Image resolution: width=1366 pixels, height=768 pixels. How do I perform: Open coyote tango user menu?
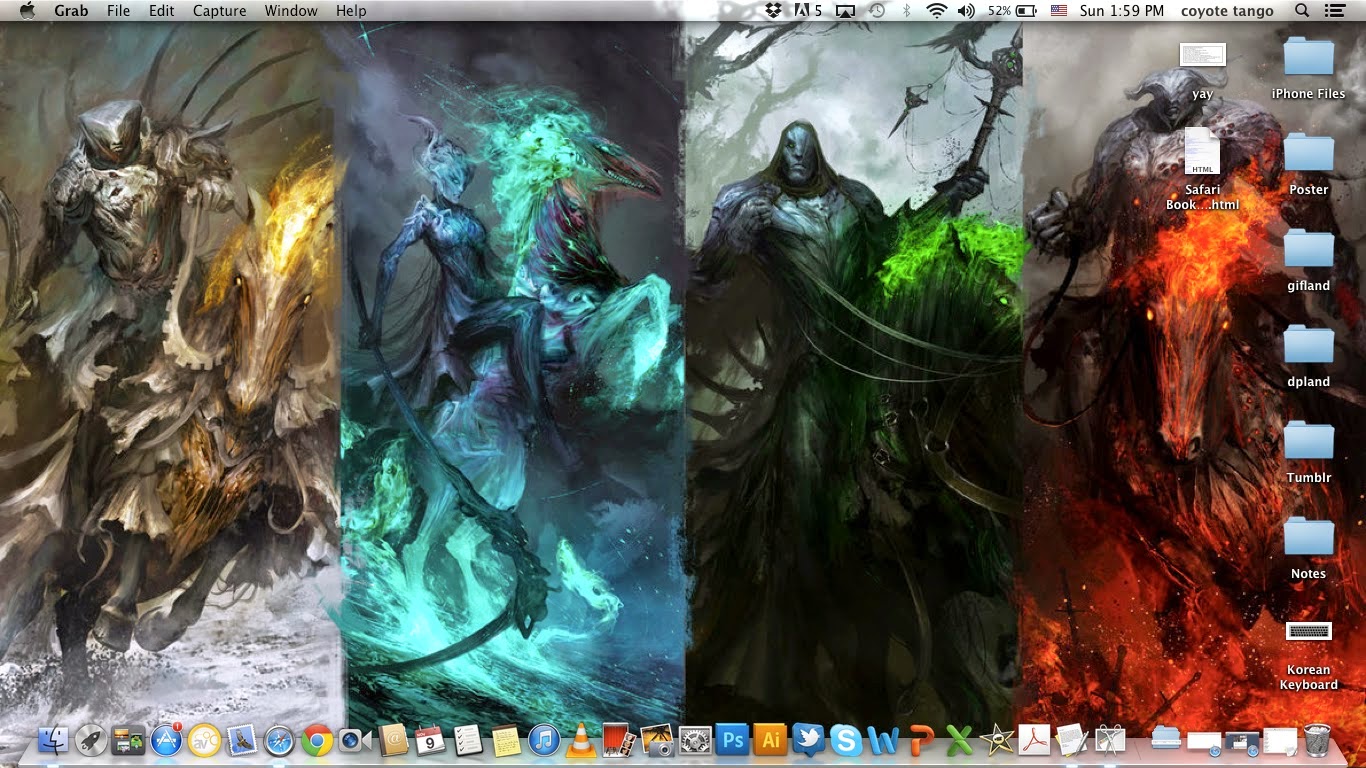pyautogui.click(x=1227, y=11)
